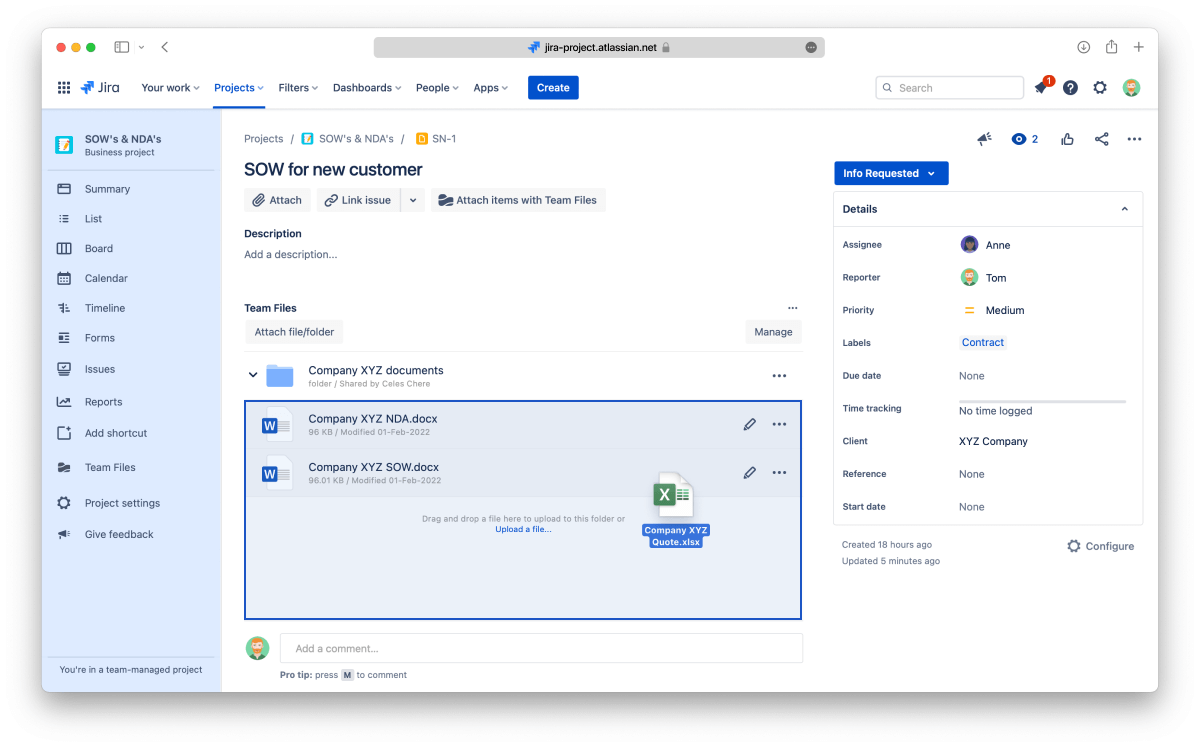
Task: Open the help question mark icon
Action: tap(1070, 88)
